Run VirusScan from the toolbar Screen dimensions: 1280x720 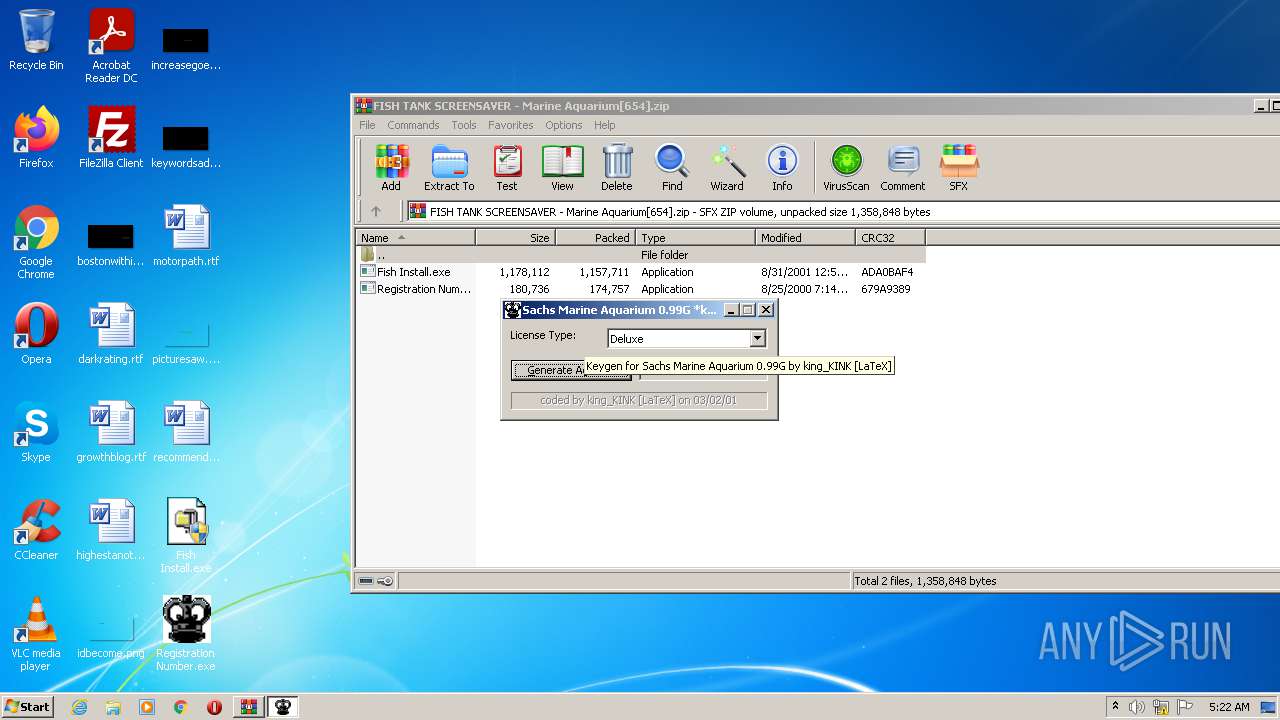coord(846,168)
